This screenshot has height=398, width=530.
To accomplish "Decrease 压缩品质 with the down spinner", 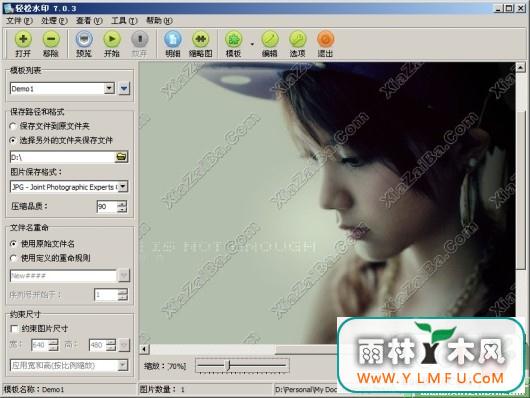I will click(122, 209).
